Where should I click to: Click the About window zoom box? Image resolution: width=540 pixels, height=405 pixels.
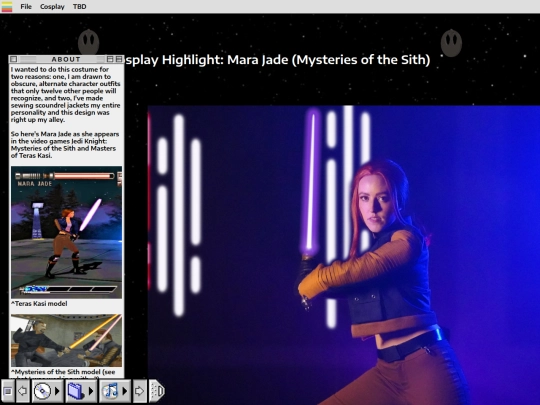[x=110, y=59]
